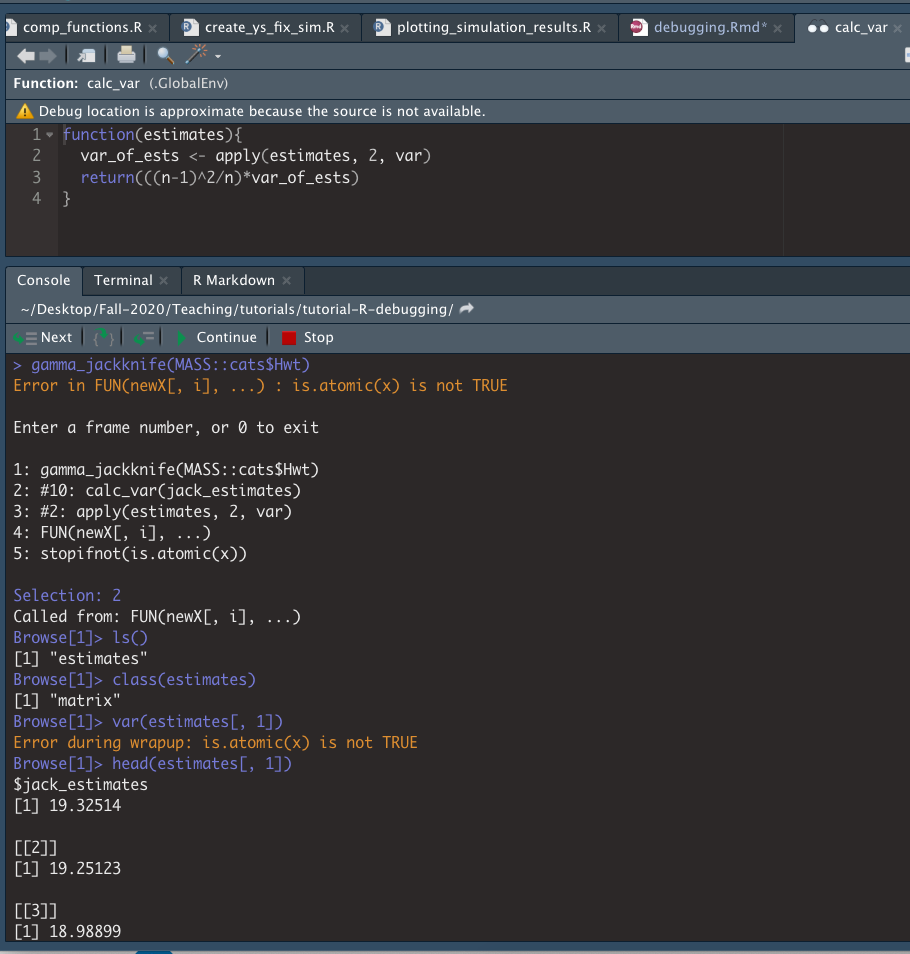Click '$jack_estimates' output line
This screenshot has width=910, height=954.
80,784
